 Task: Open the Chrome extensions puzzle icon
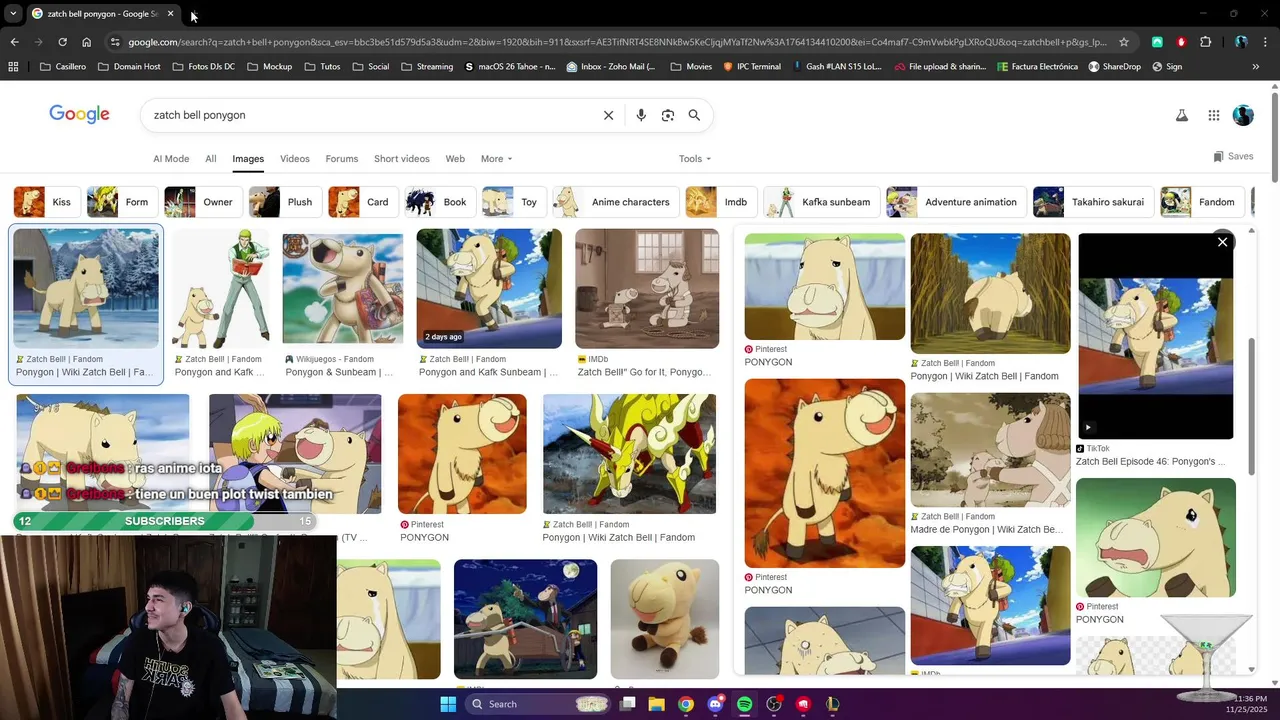pos(1205,42)
